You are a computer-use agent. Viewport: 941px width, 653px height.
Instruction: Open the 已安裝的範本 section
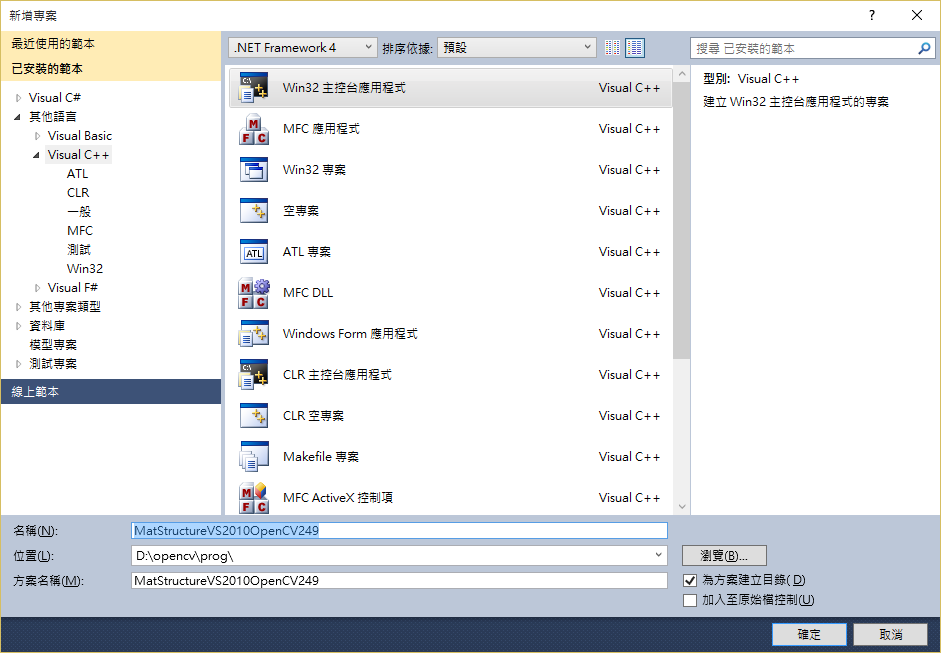111,68
